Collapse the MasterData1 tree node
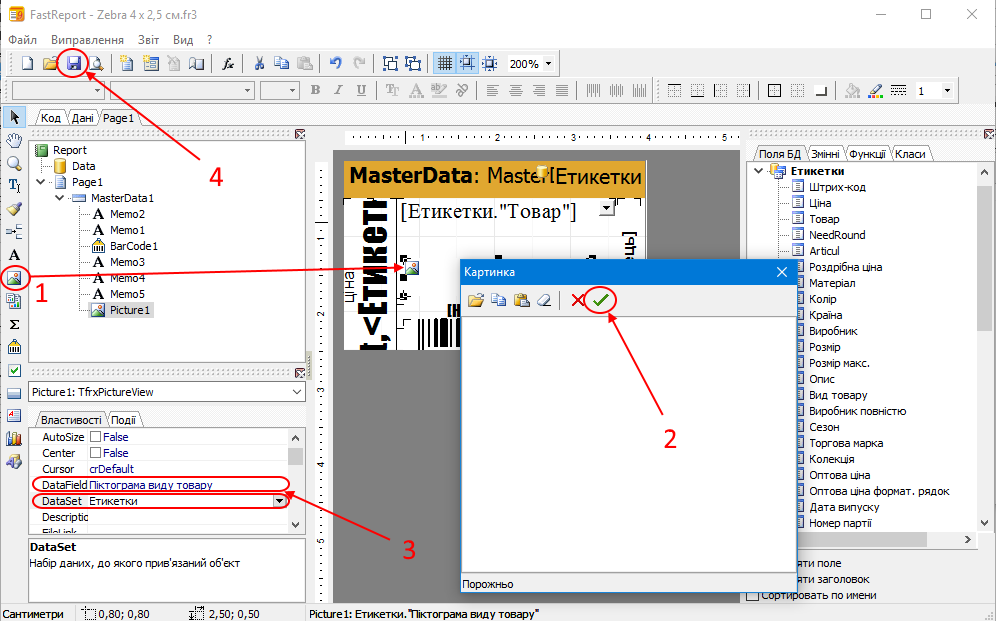 [56, 199]
